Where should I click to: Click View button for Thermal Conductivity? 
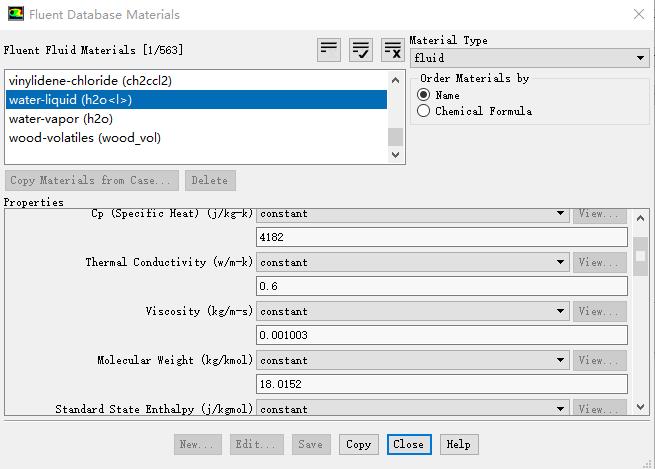coord(600,262)
